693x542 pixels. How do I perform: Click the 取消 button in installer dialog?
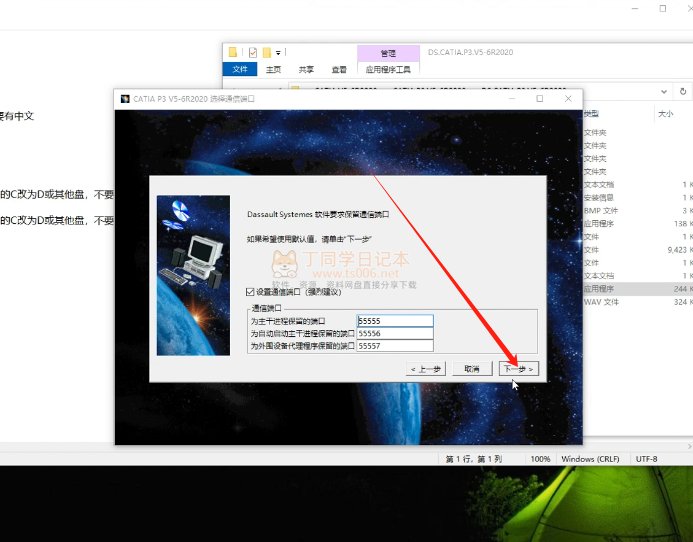point(472,368)
